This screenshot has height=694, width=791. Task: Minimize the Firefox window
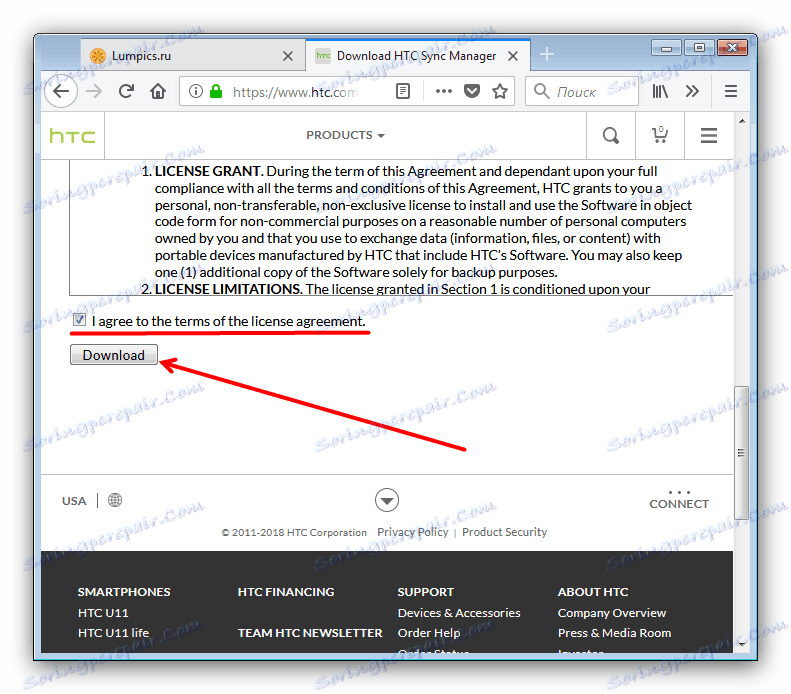pyautogui.click(x=666, y=48)
